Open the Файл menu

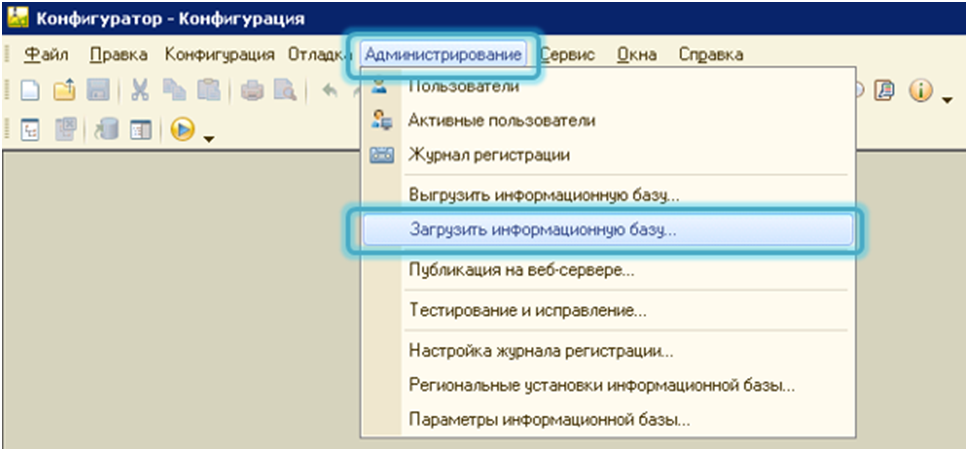[x=46, y=55]
